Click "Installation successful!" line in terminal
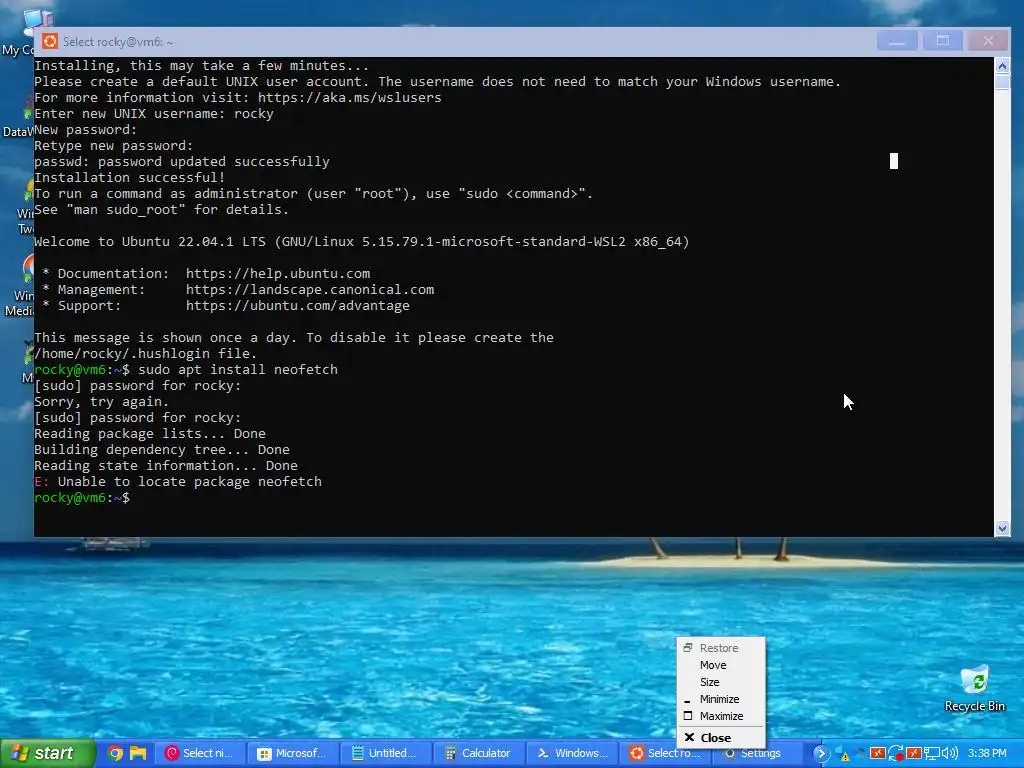Image resolution: width=1024 pixels, height=768 pixels. pos(129,177)
